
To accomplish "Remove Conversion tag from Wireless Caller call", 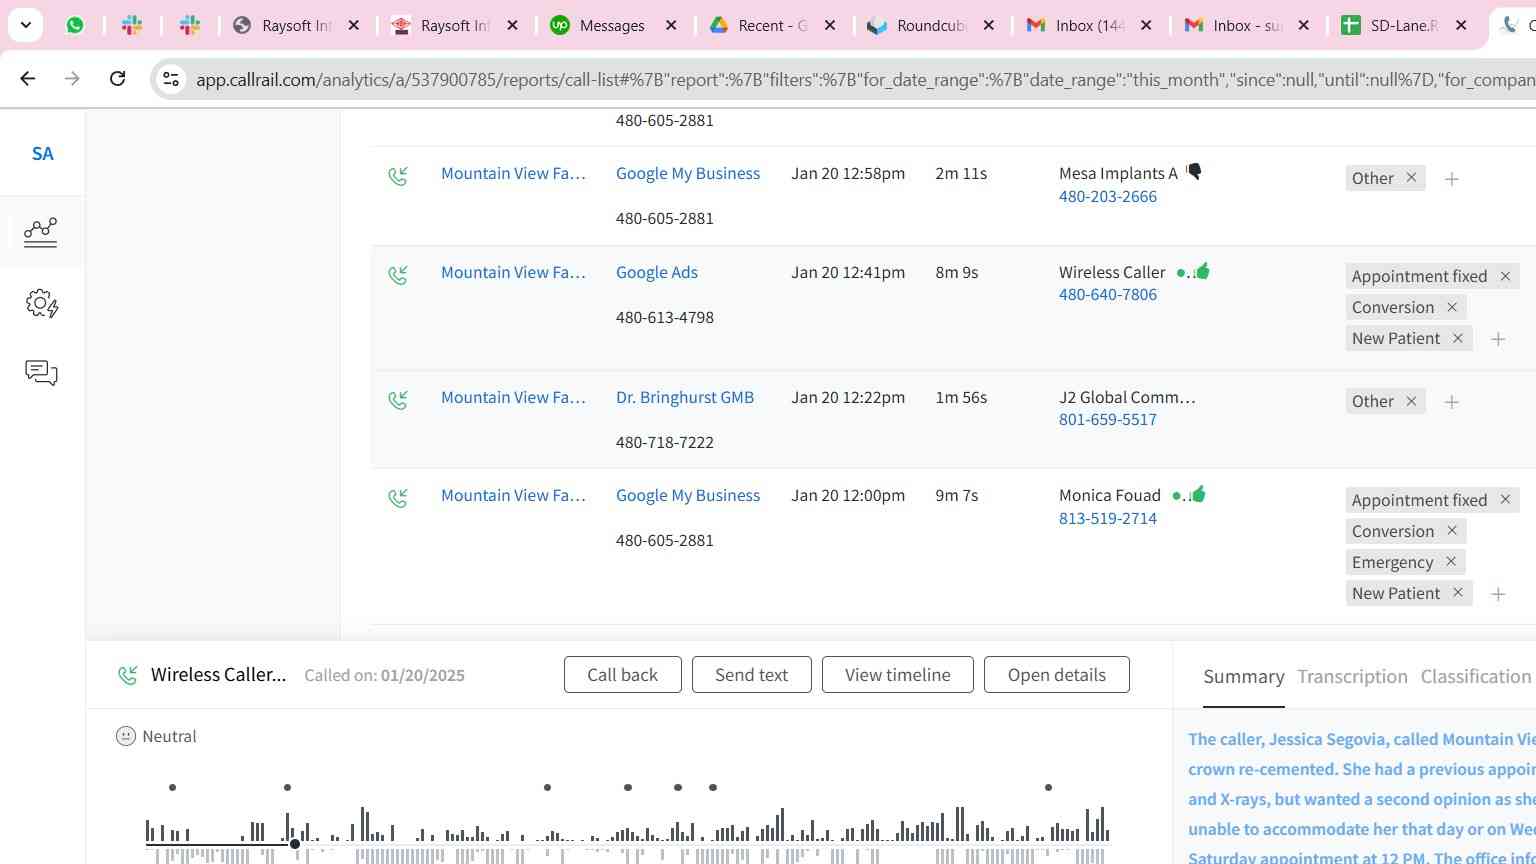I will [1452, 306].
